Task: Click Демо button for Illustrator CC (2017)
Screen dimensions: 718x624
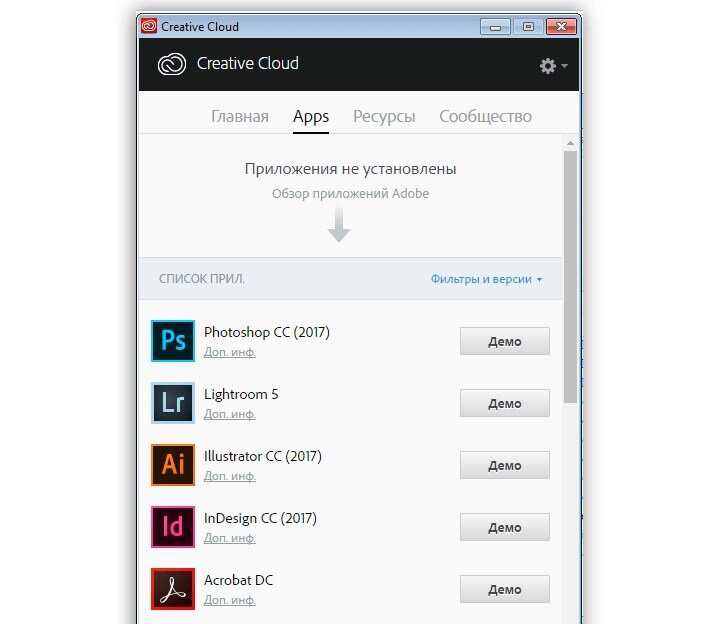Action: coord(505,465)
